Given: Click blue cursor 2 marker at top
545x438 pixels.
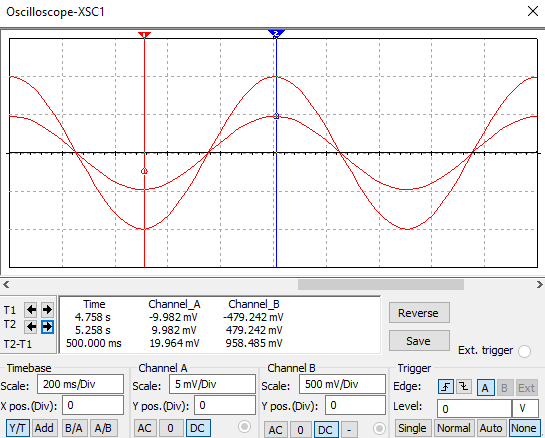Looking at the screenshot, I should 276,34.
